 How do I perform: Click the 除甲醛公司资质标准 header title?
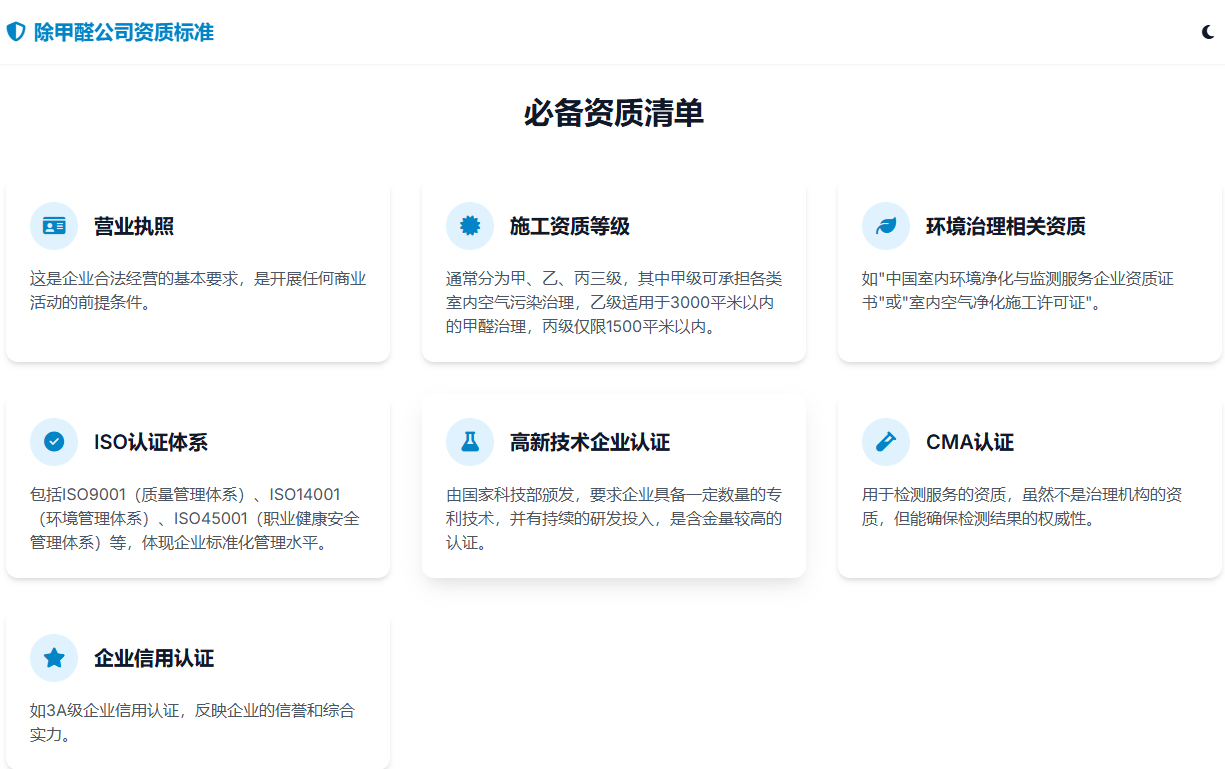[x=120, y=32]
